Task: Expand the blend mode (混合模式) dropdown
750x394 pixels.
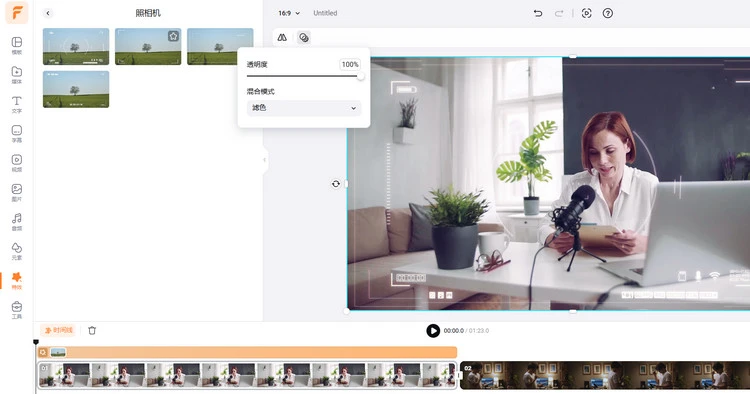Action: (304, 108)
